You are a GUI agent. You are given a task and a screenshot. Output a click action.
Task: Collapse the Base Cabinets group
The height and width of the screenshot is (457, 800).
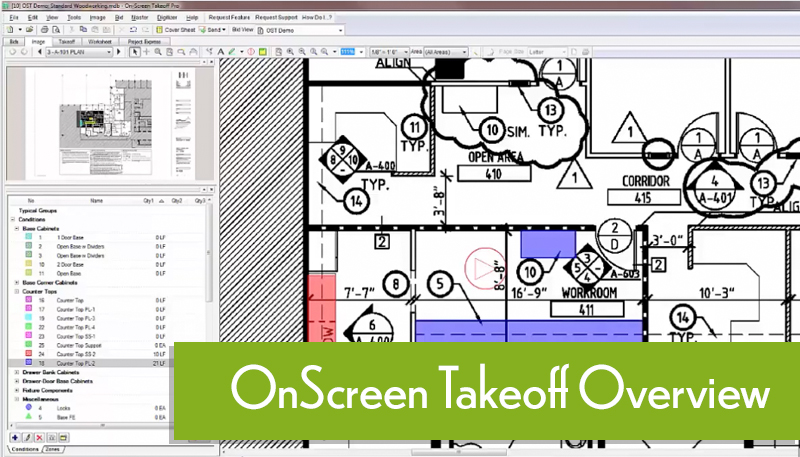click(17, 228)
